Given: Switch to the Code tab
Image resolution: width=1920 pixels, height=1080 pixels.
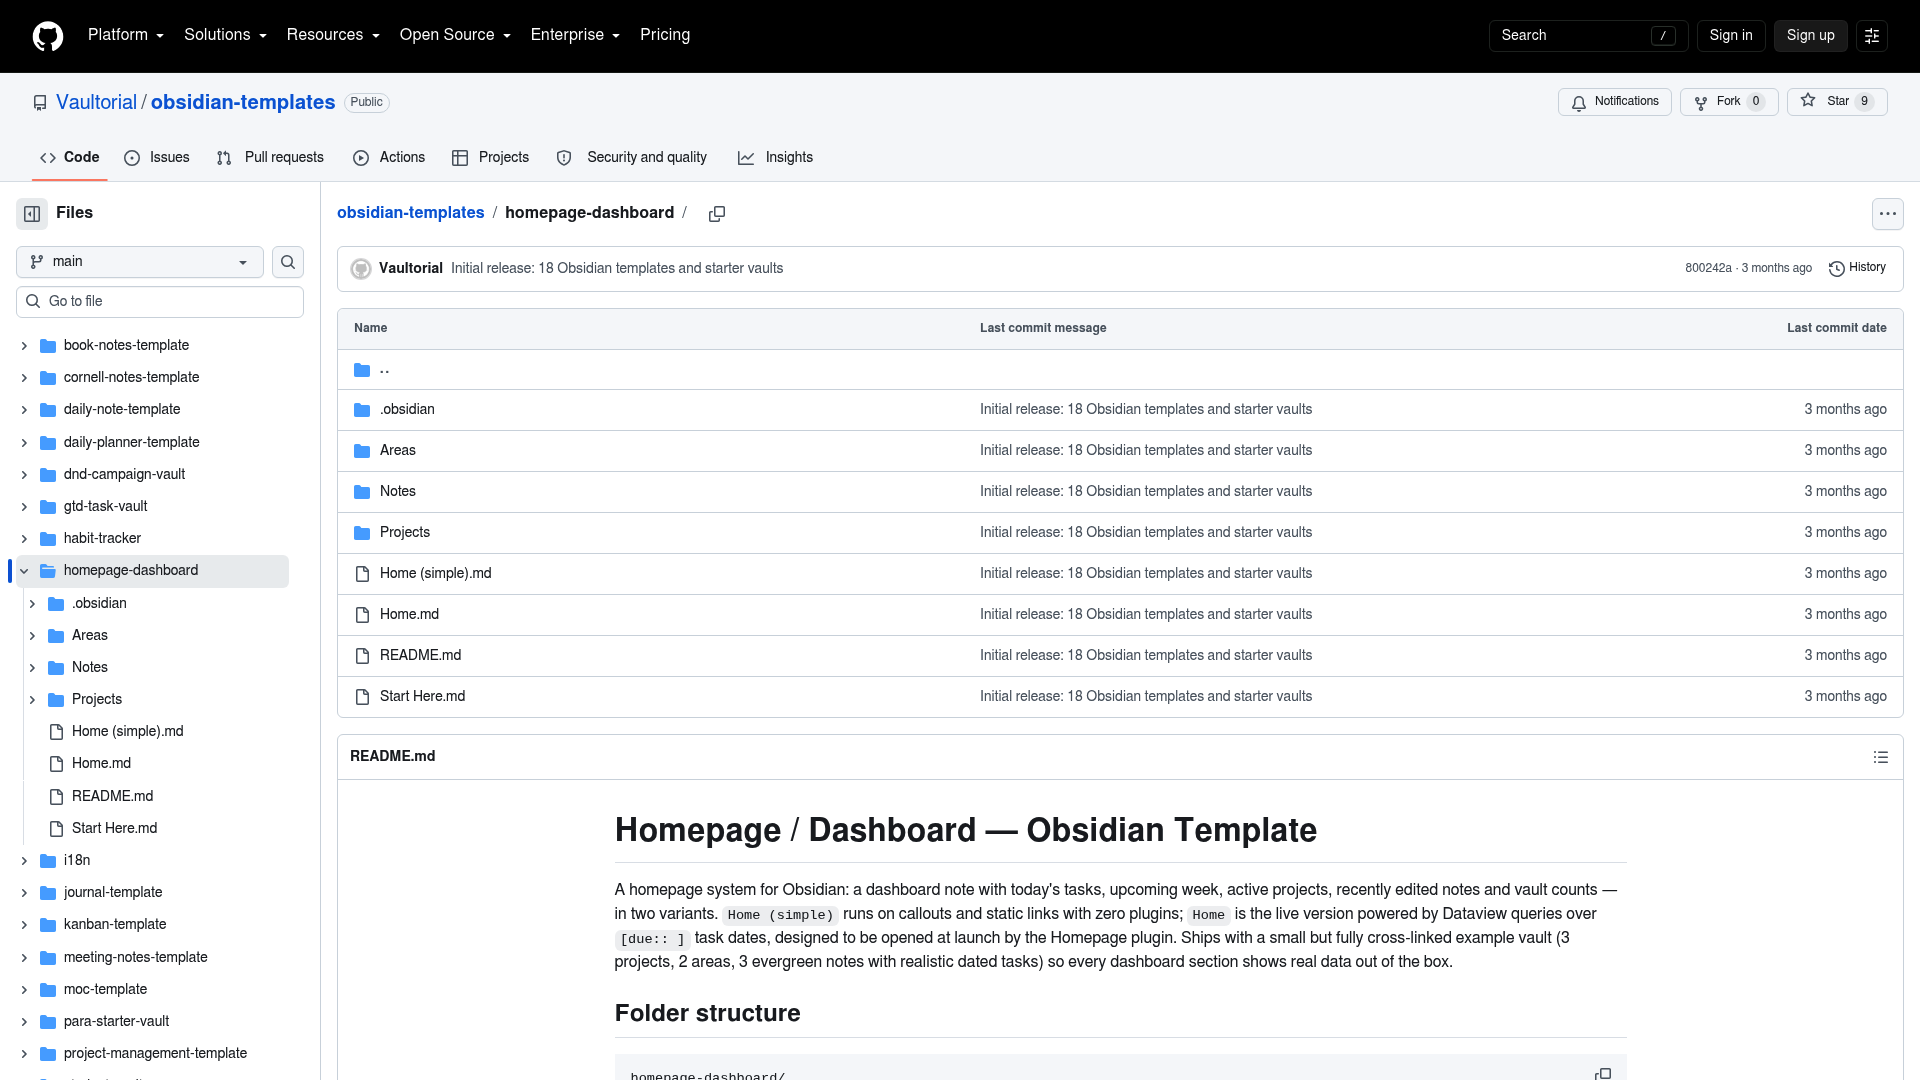Looking at the screenshot, I should [69, 158].
